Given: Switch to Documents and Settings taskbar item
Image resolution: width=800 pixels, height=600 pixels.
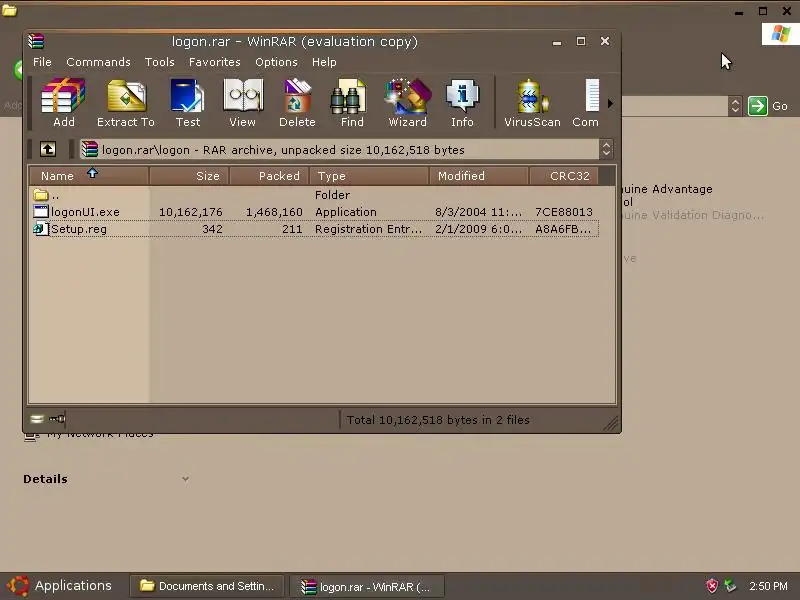Looking at the screenshot, I should [x=207, y=586].
